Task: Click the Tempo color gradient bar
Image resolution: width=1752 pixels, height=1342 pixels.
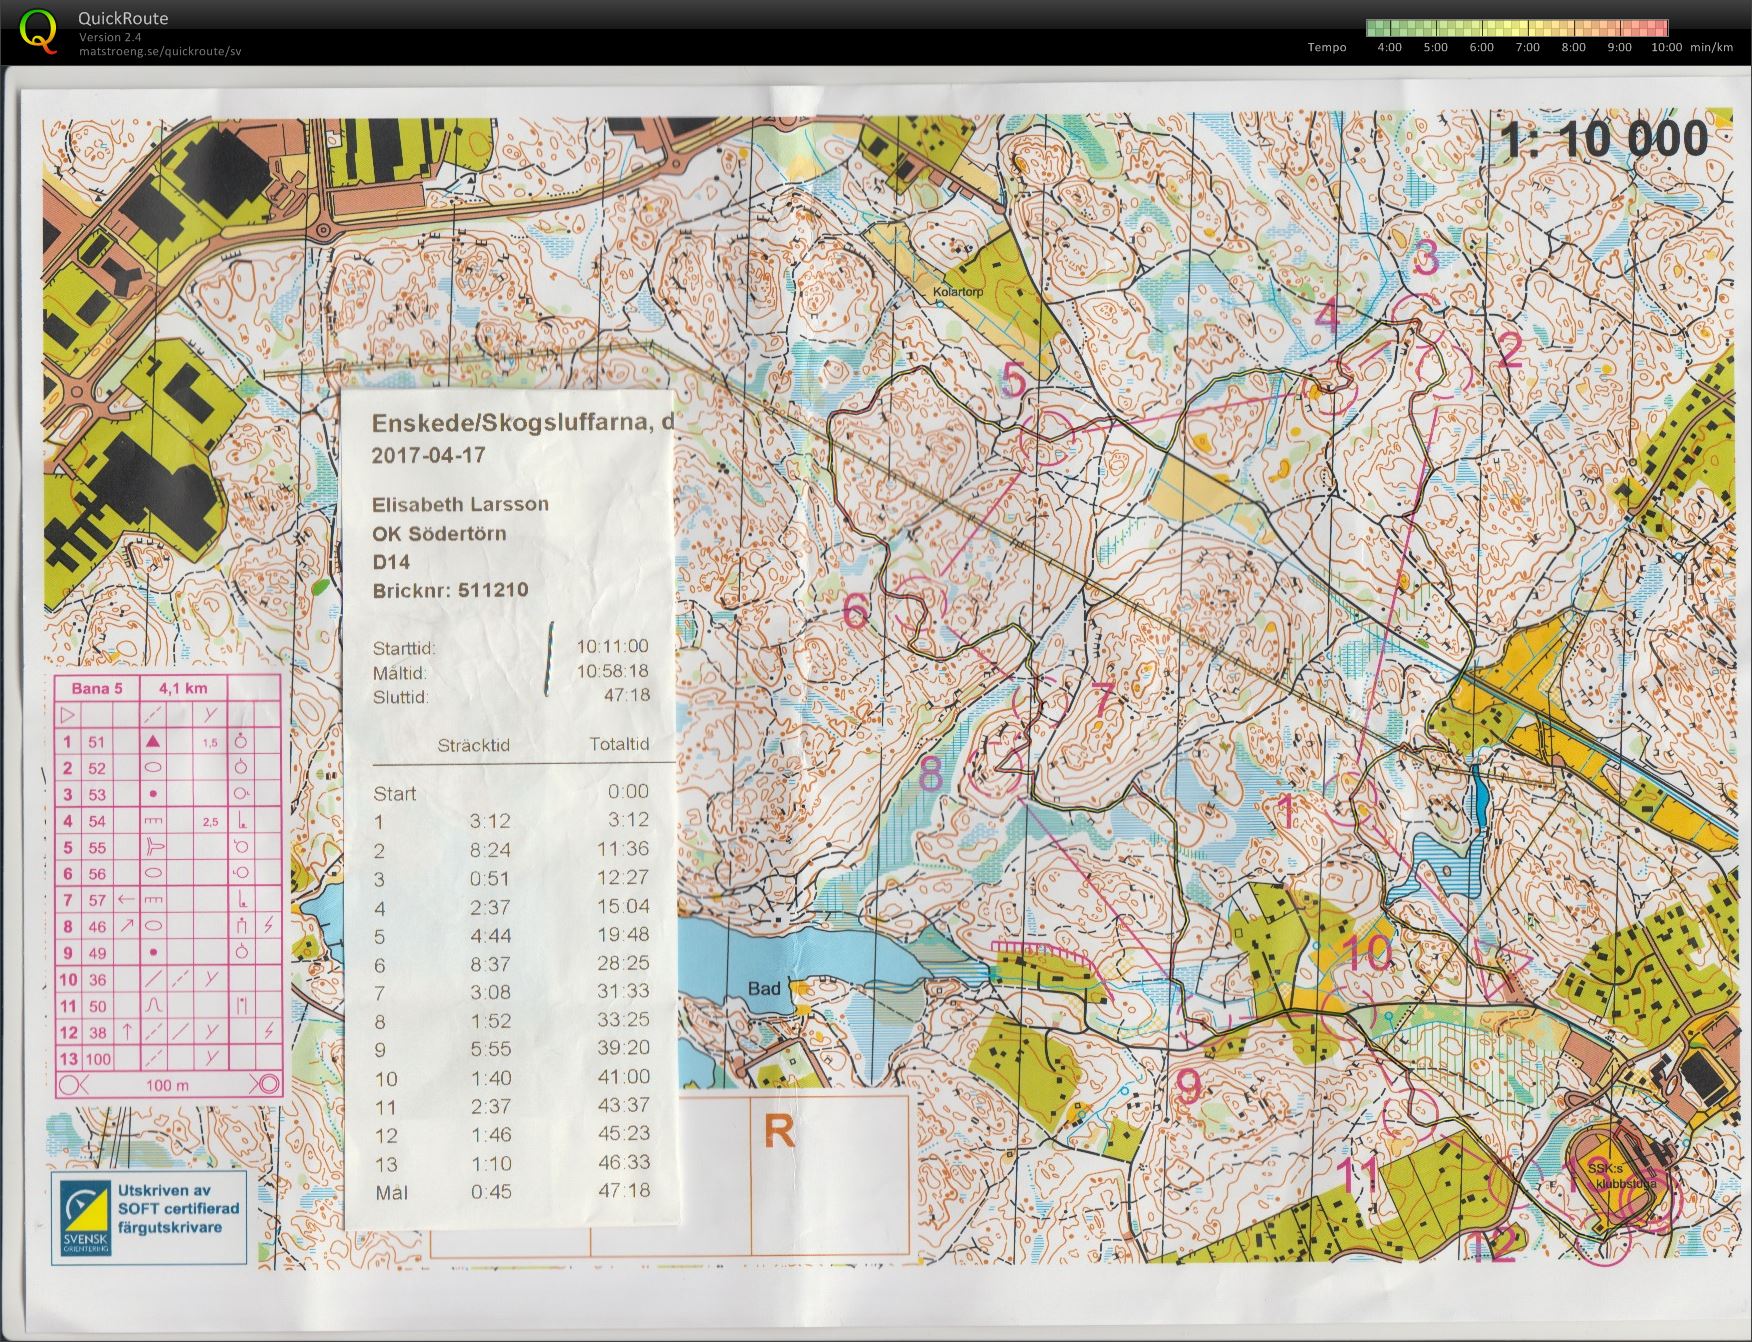Action: pos(1517,28)
